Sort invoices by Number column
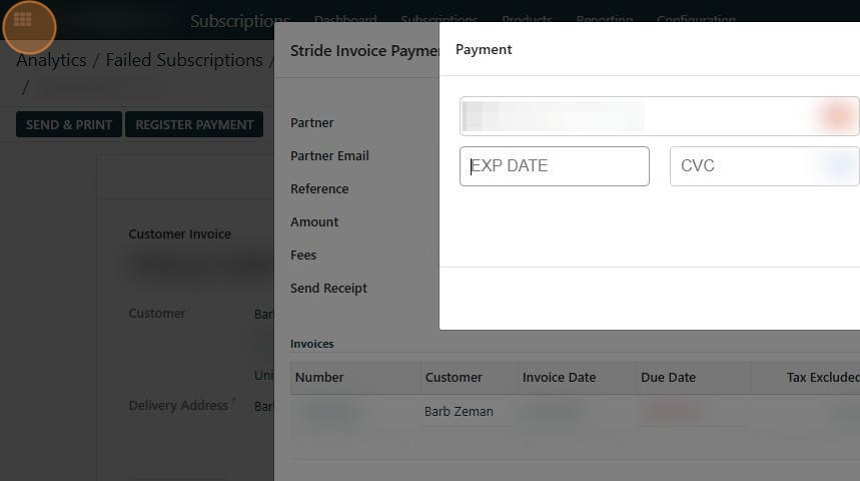This screenshot has height=481, width=860. coord(320,377)
